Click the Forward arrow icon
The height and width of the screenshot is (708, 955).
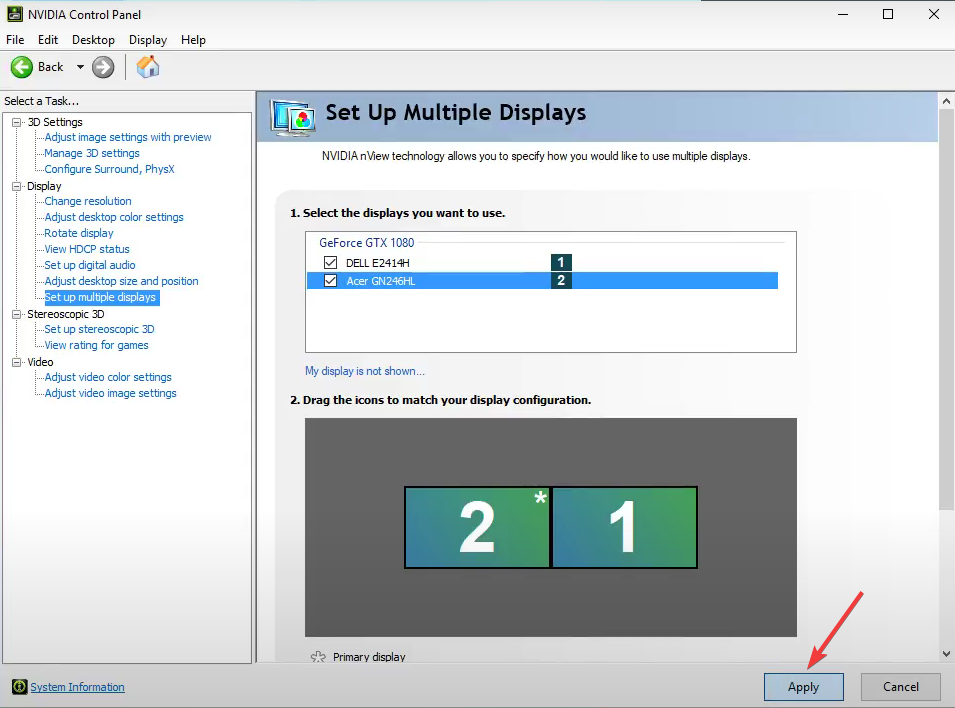point(103,67)
